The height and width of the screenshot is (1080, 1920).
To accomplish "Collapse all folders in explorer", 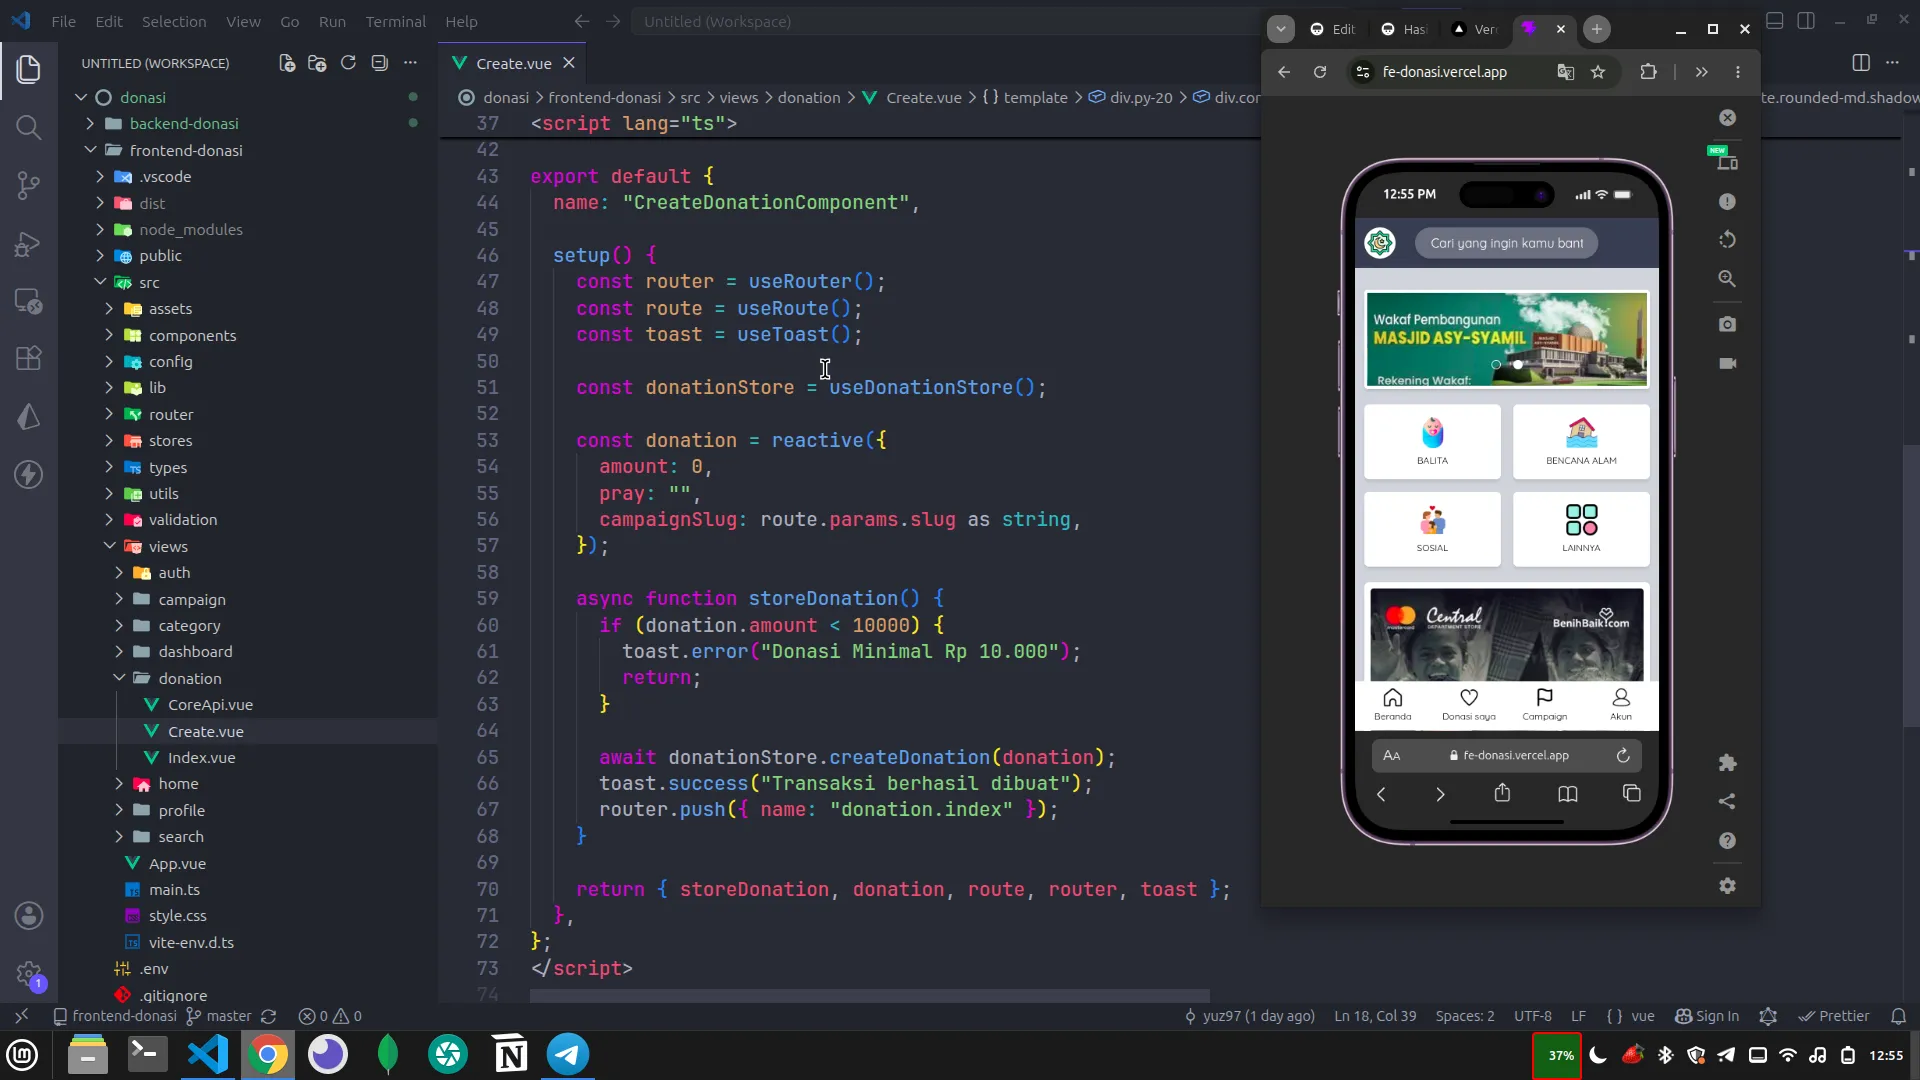I will (379, 63).
